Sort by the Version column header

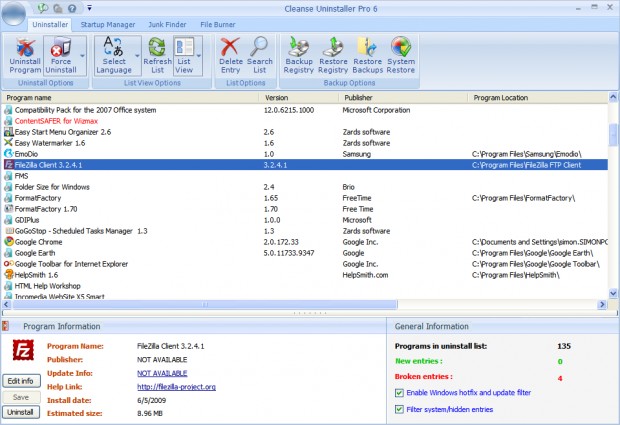[299, 98]
